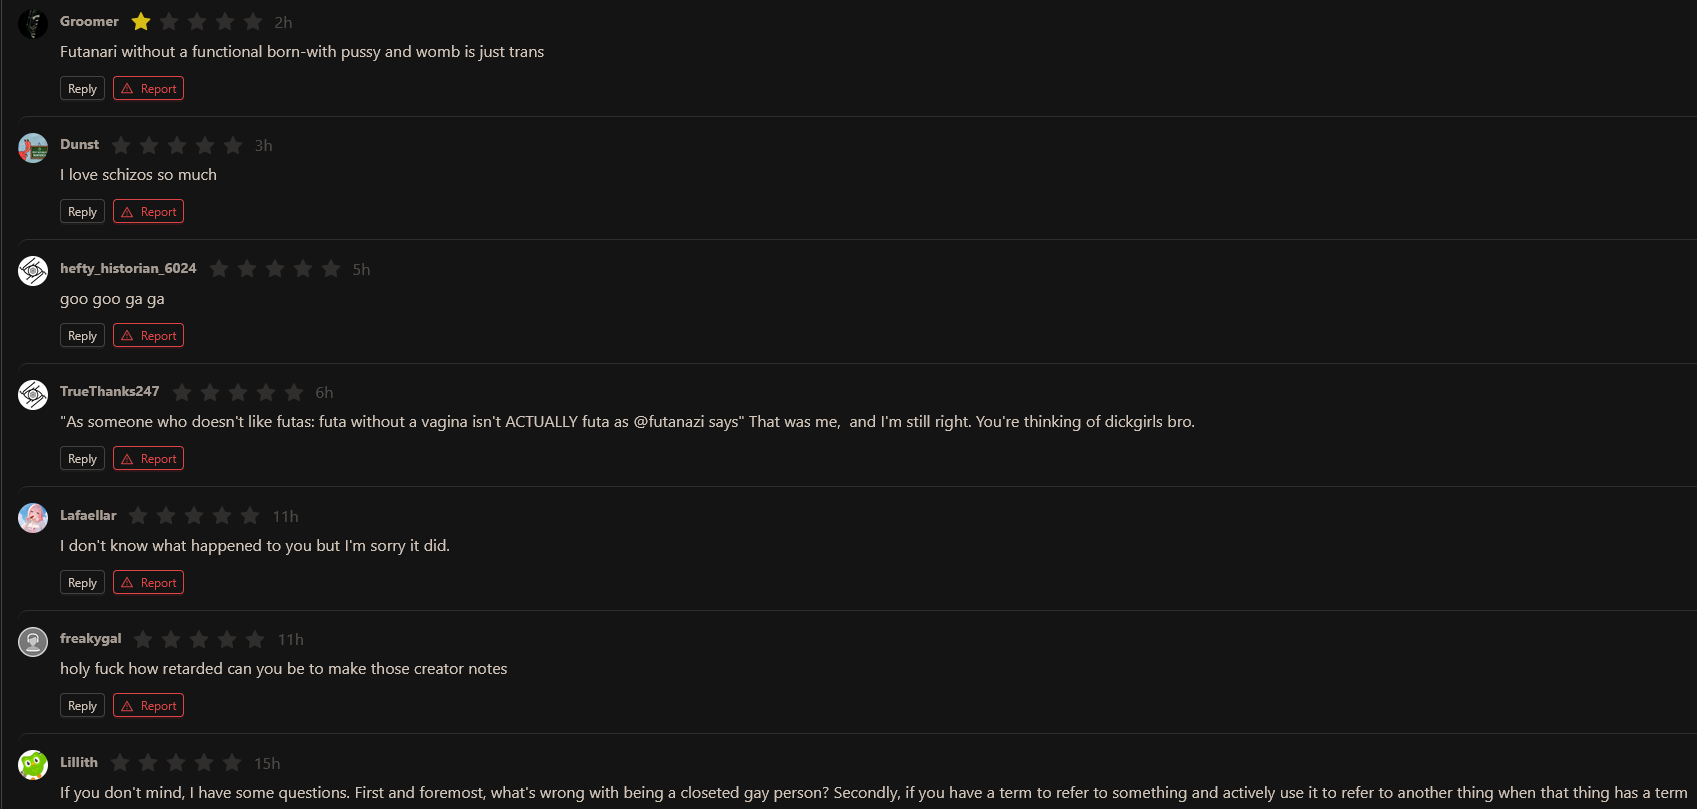Click Dunst's profile avatar
Viewport: 1697px width, 809px height.
[x=33, y=148]
